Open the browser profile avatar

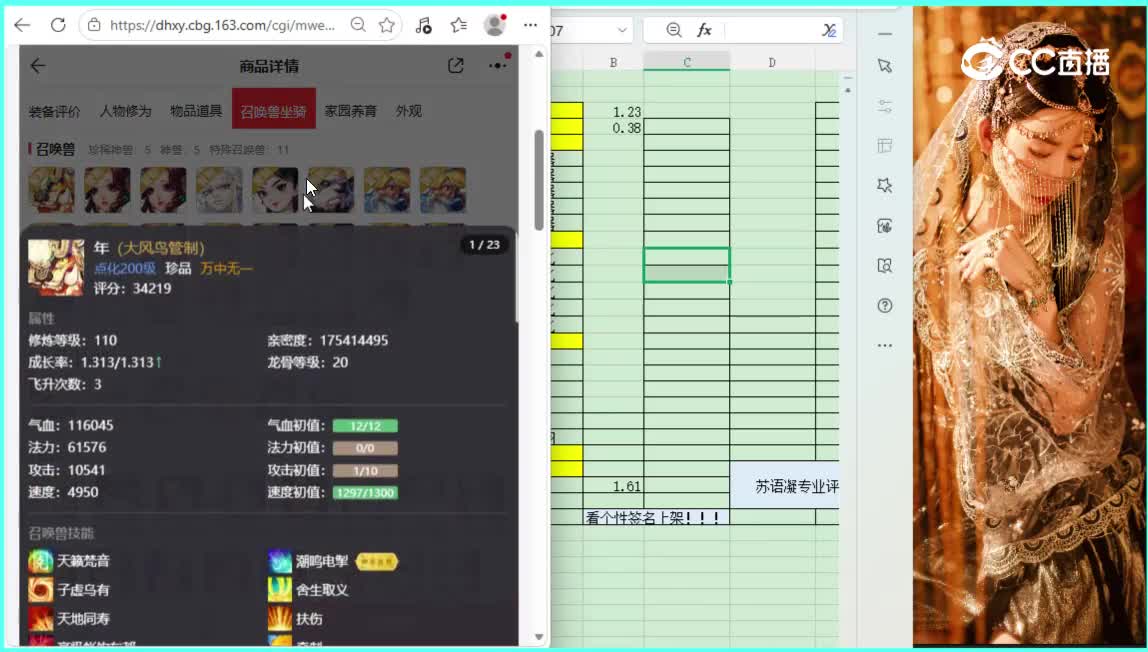click(x=496, y=25)
